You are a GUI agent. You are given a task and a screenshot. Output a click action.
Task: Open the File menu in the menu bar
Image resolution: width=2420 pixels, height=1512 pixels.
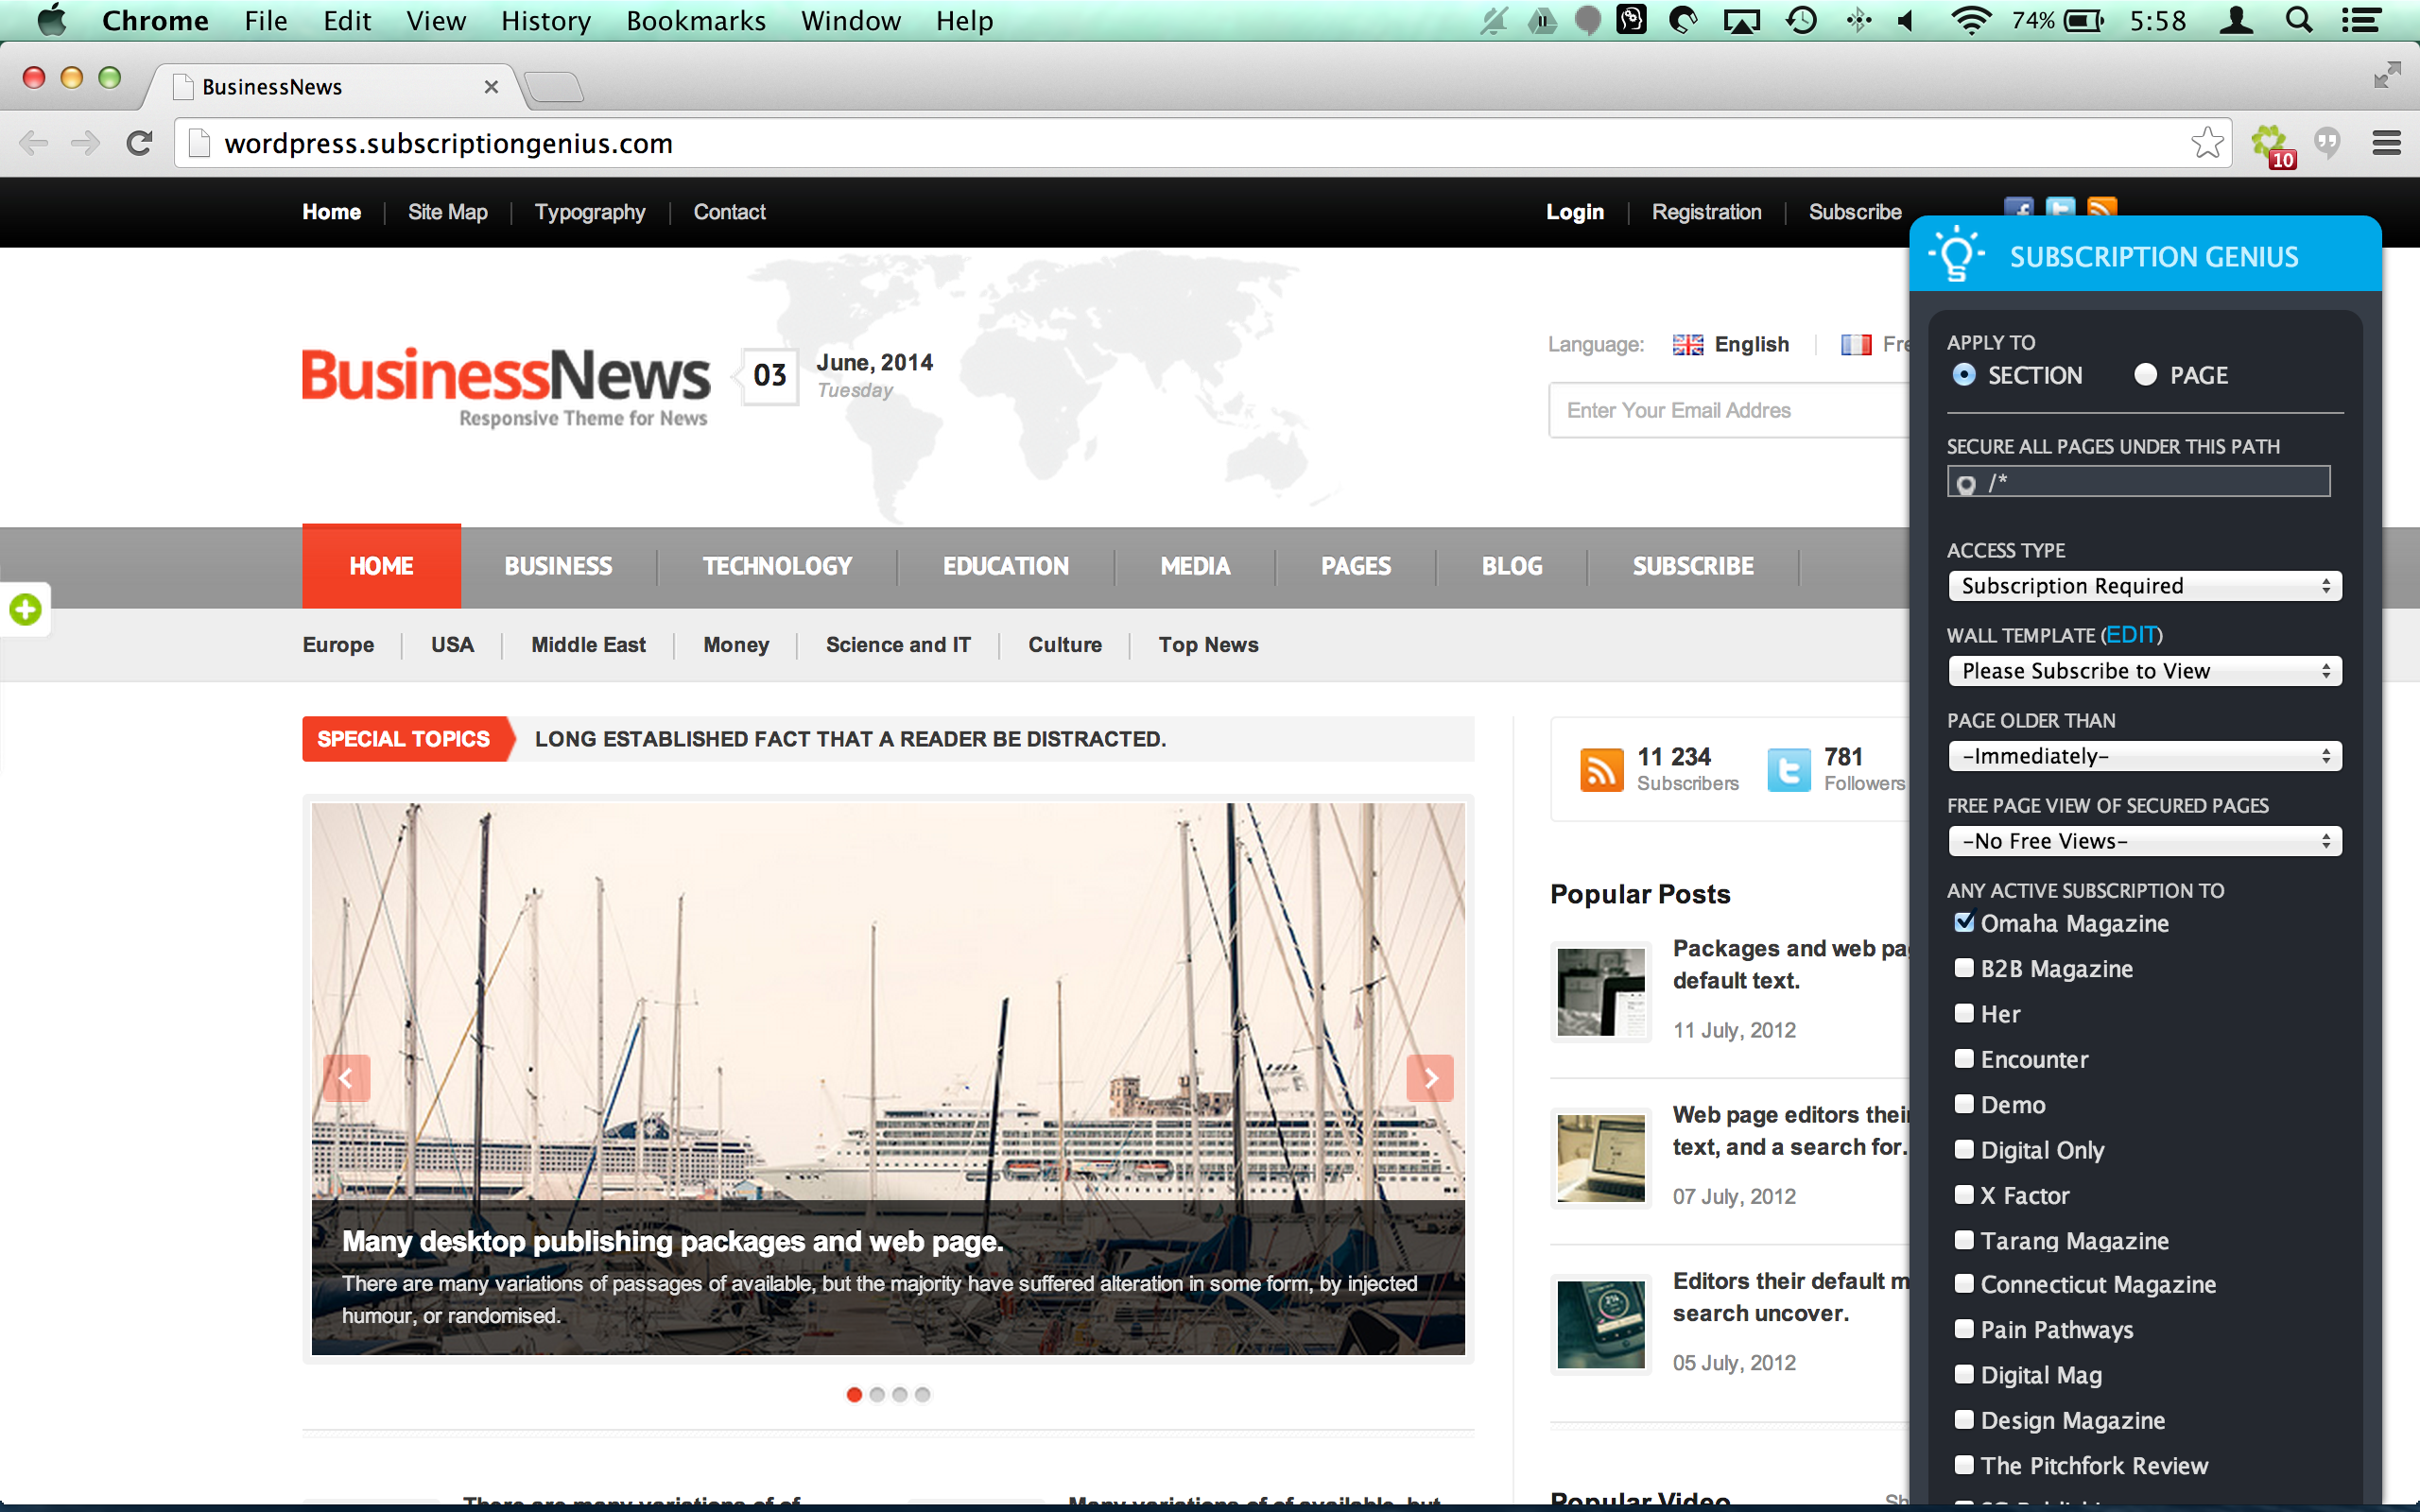(266, 20)
